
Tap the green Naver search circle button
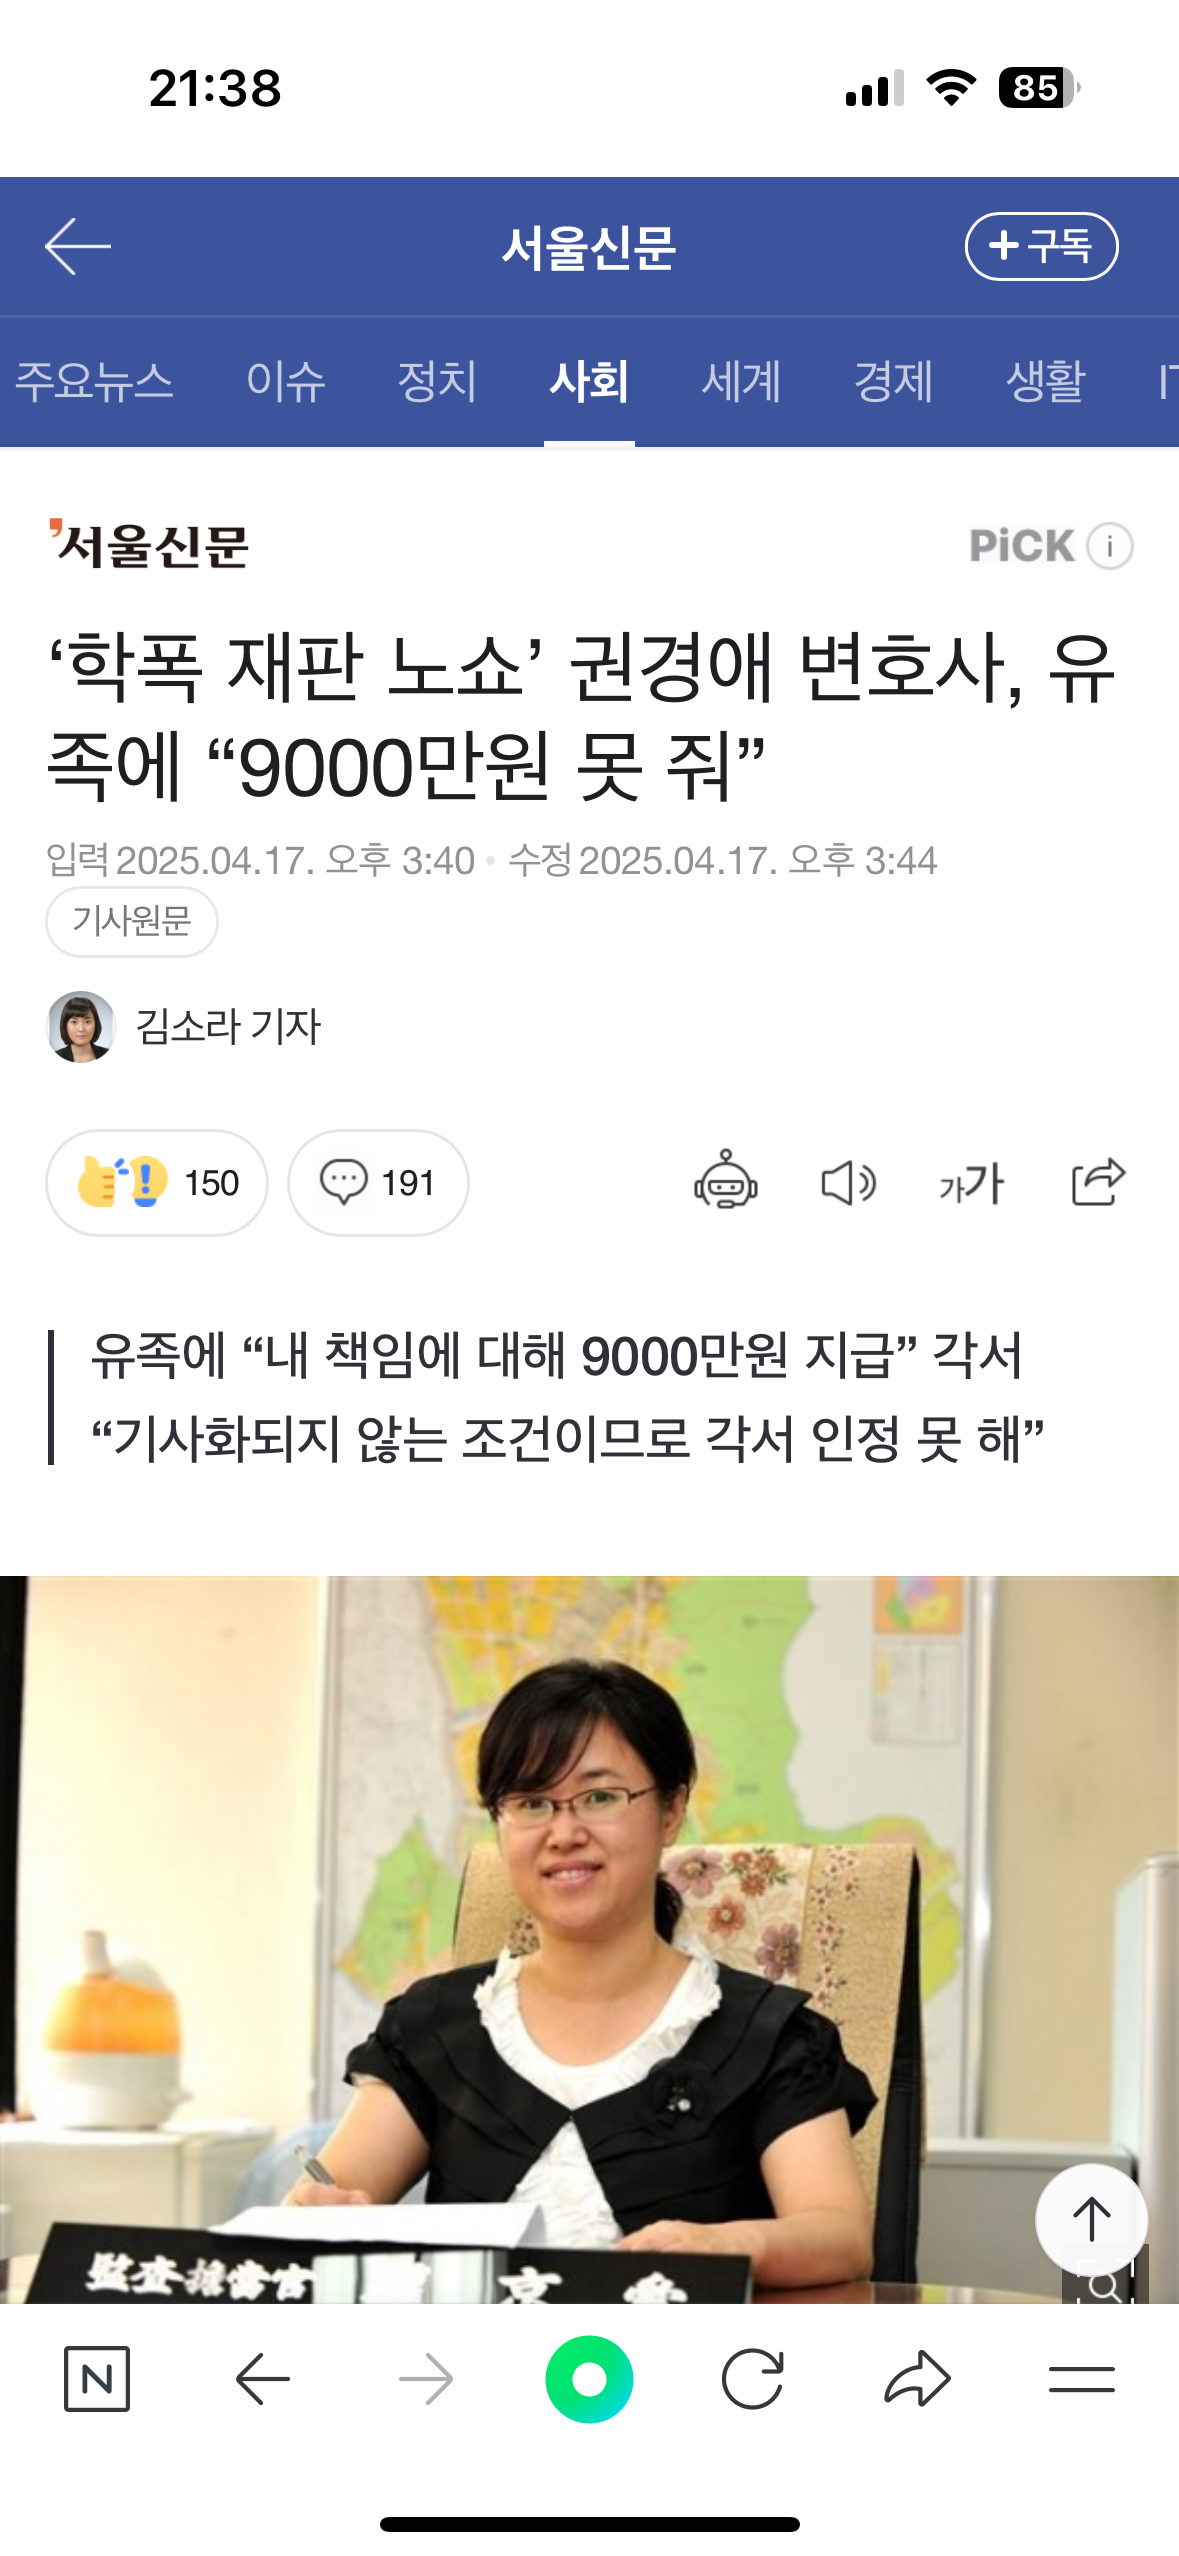[589, 2379]
